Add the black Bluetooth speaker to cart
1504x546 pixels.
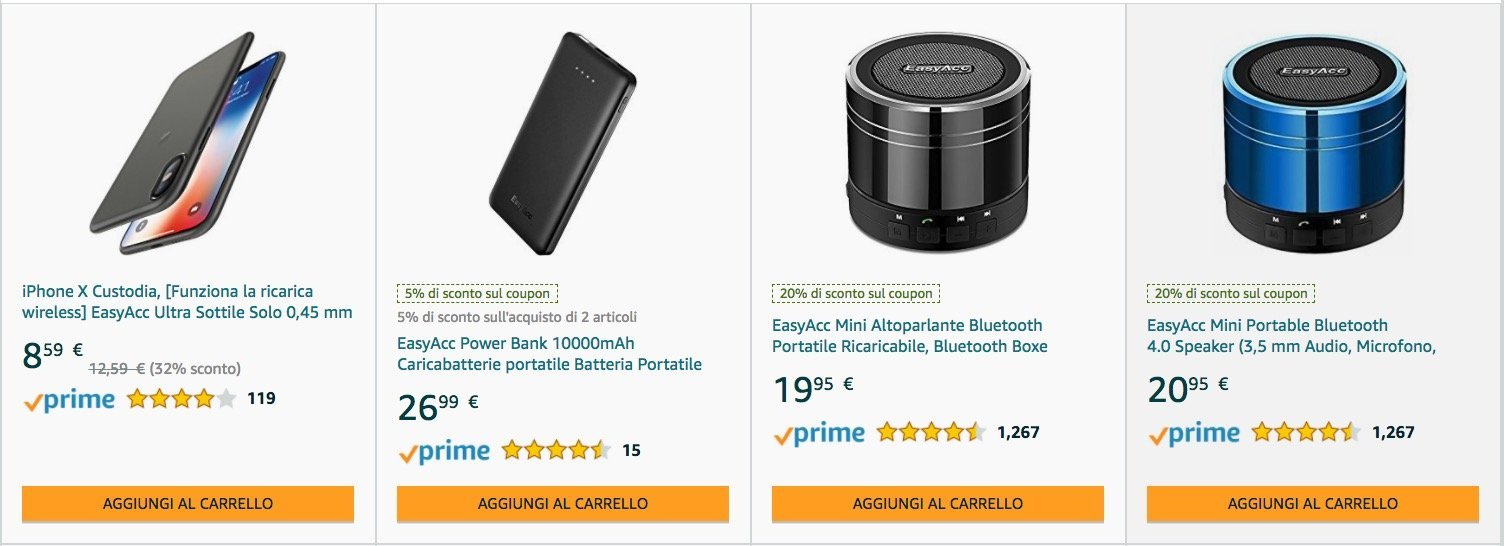938,503
